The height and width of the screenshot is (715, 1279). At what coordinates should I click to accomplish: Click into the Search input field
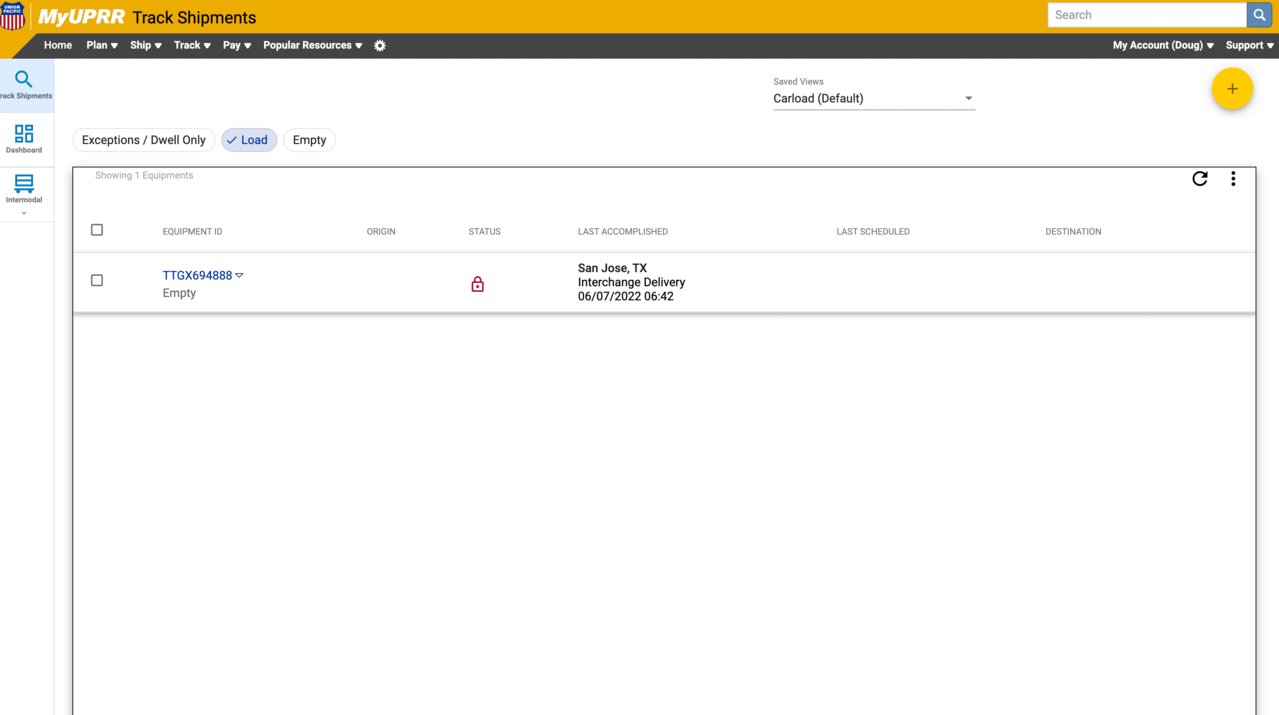click(1147, 15)
